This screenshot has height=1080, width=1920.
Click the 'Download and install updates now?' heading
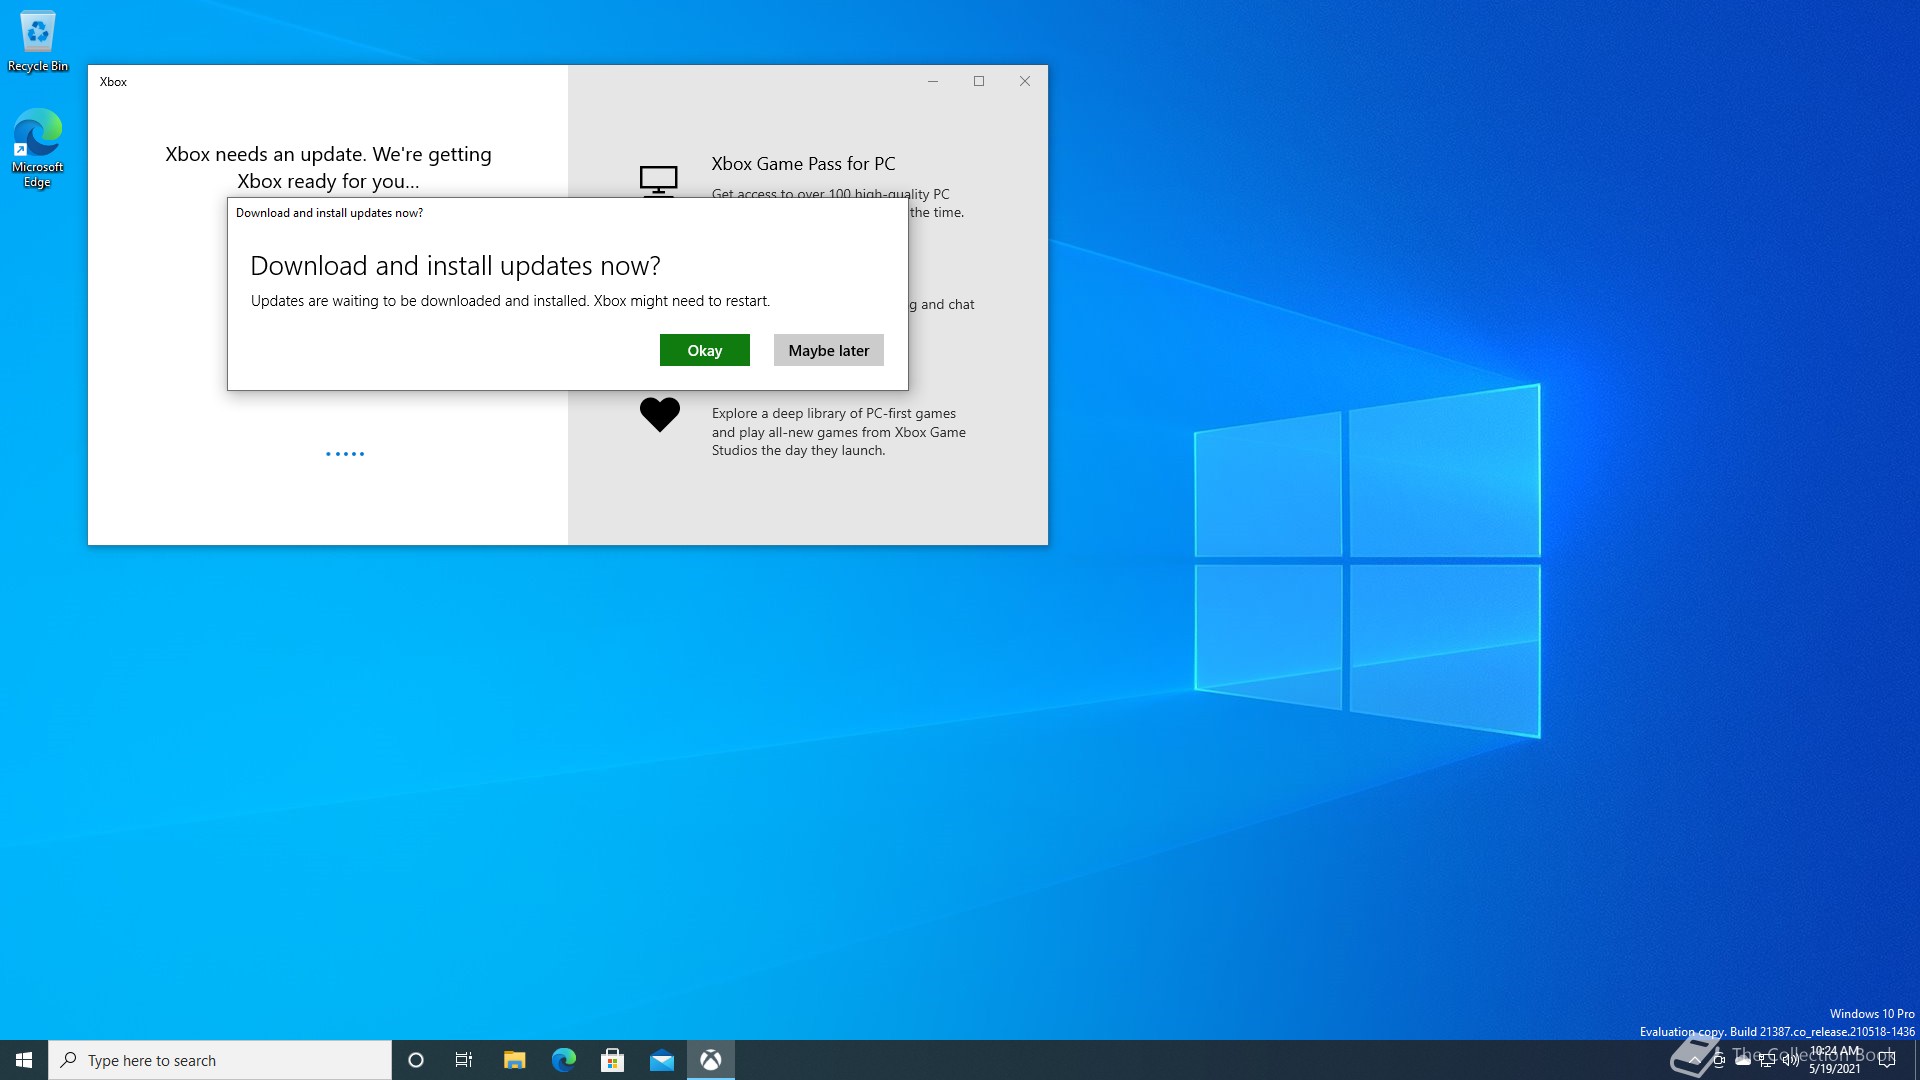coord(455,266)
